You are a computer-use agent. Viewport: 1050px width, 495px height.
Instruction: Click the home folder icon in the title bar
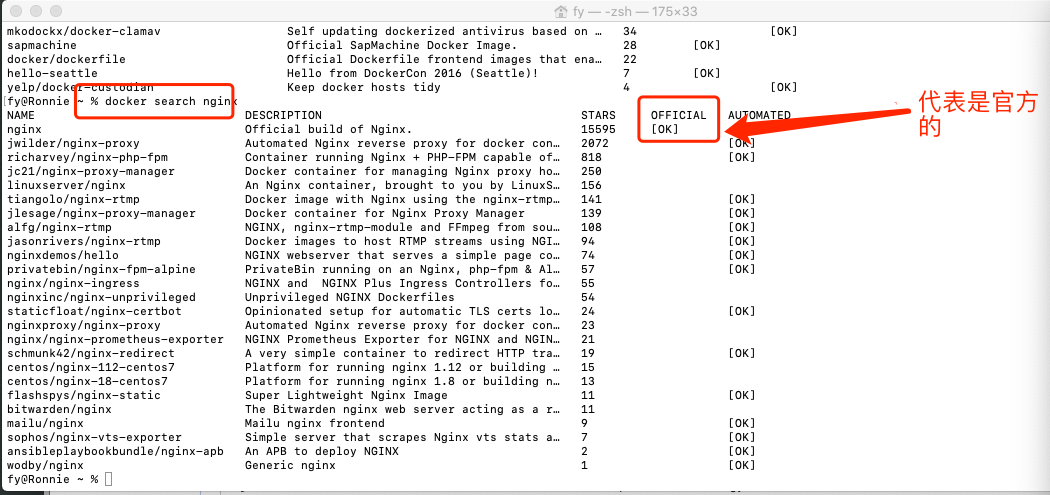click(x=562, y=11)
